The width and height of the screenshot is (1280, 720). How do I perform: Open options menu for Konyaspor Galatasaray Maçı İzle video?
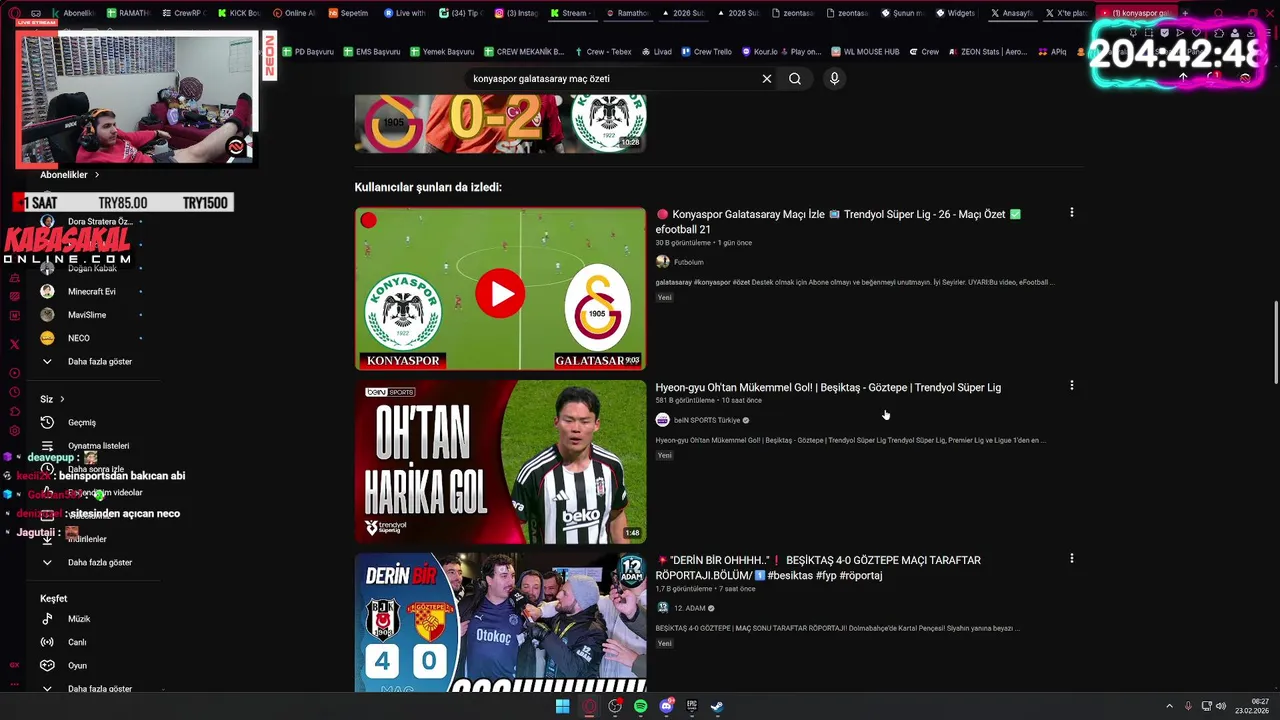(1071, 213)
